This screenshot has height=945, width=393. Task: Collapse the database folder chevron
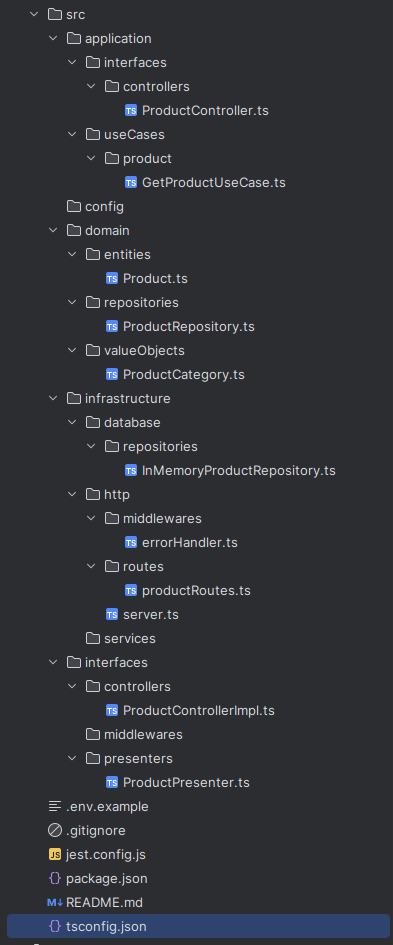point(72,422)
